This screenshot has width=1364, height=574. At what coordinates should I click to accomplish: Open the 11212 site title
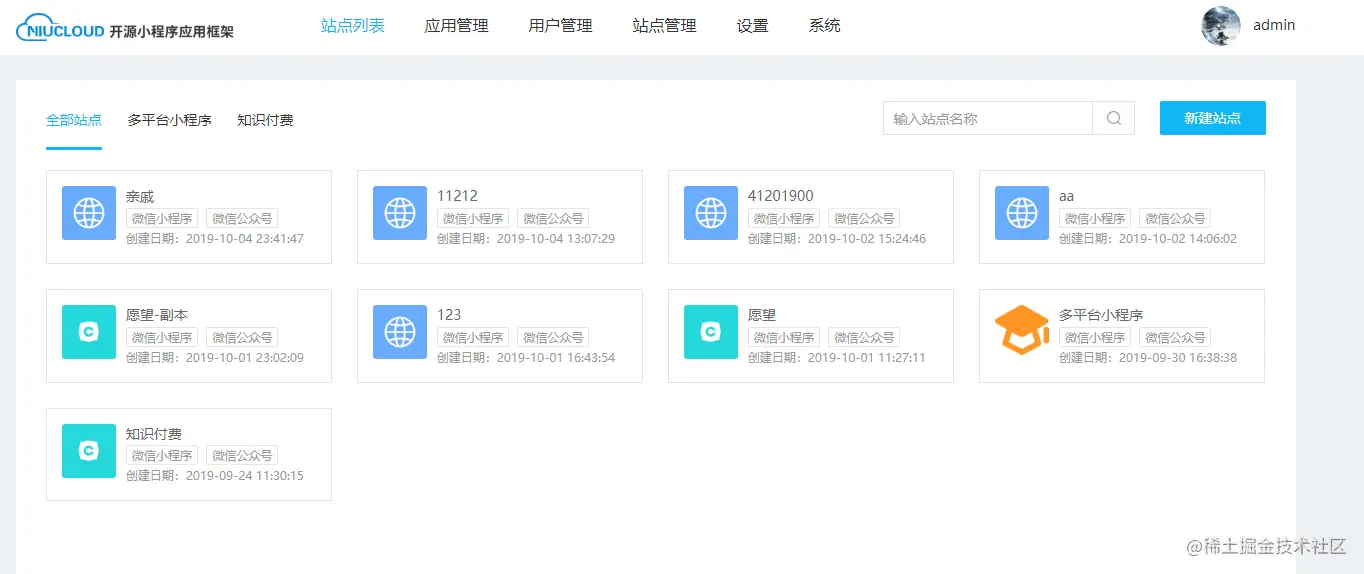point(457,196)
